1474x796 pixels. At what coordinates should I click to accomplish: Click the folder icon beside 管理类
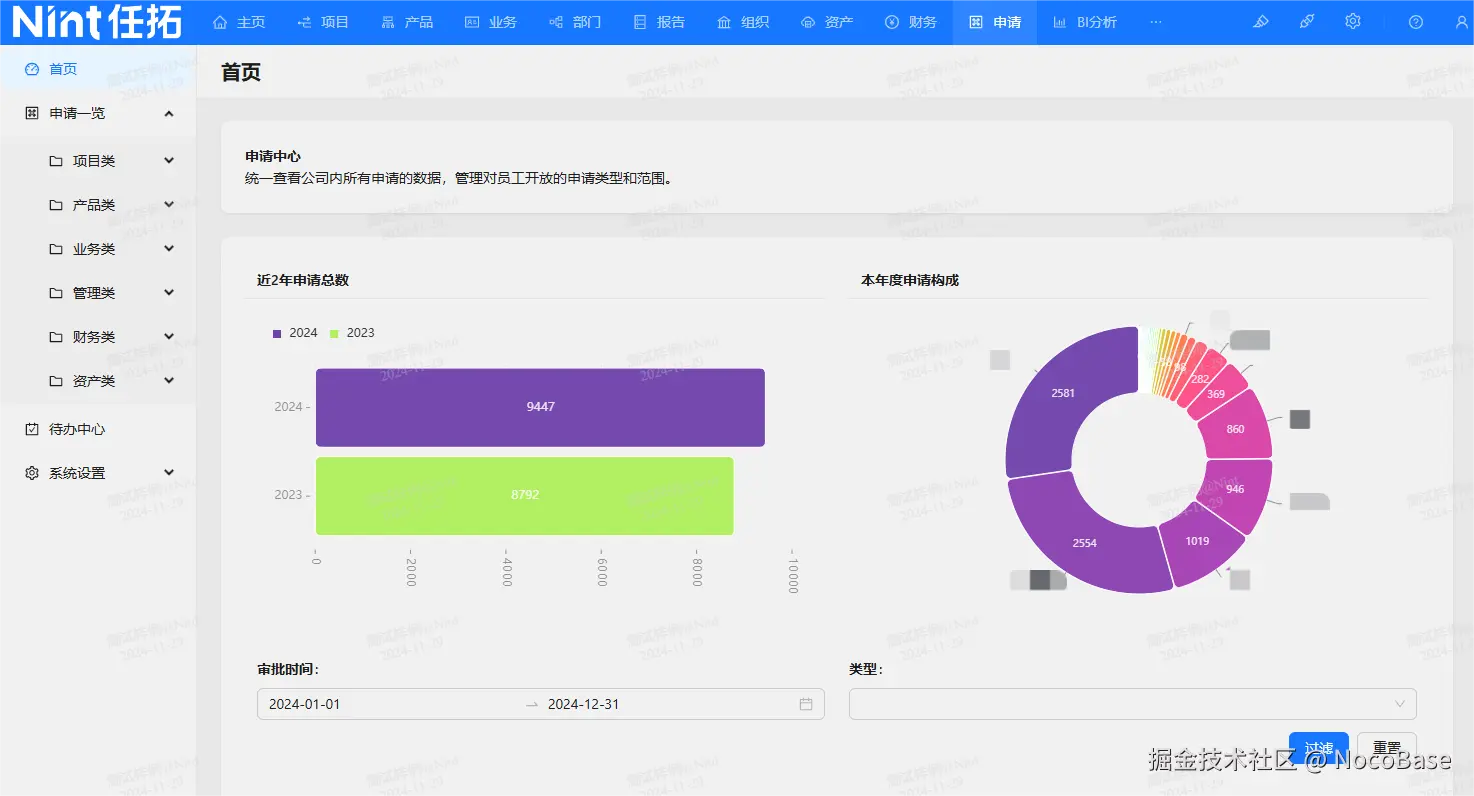[57, 292]
